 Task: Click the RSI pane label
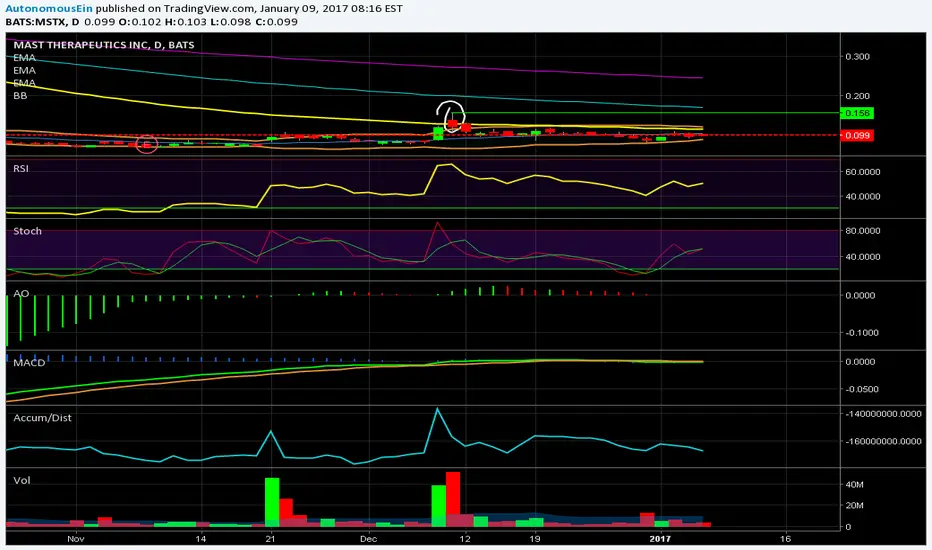(x=21, y=169)
